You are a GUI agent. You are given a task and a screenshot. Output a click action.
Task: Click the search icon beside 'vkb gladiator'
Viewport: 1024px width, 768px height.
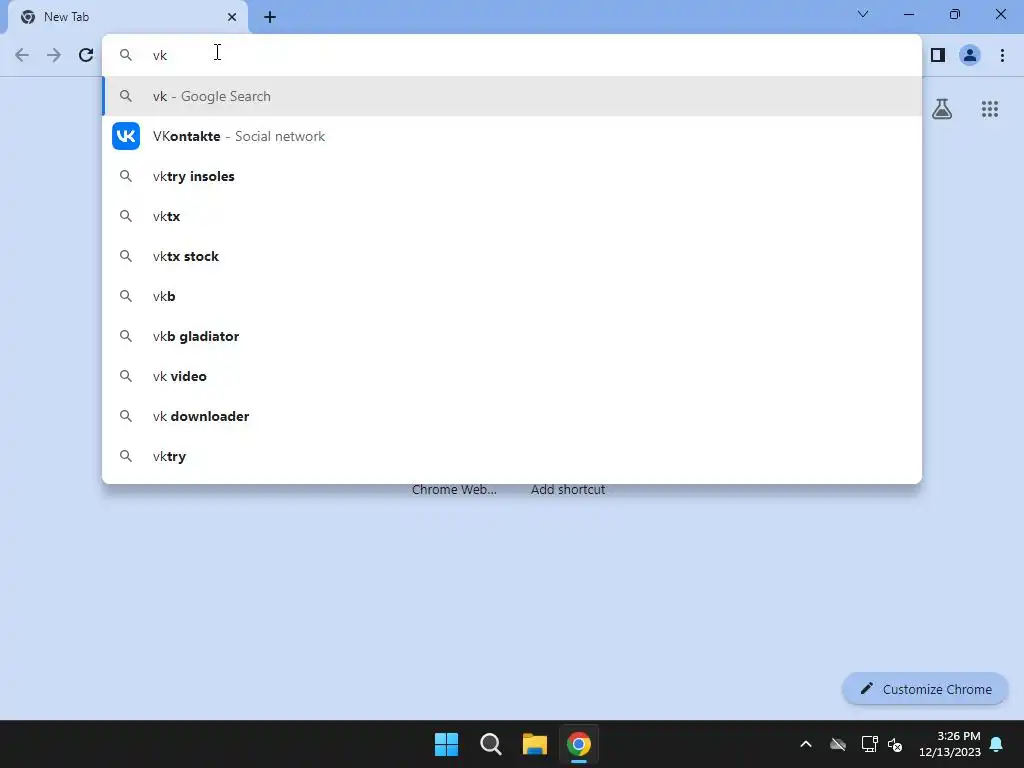[125, 336]
